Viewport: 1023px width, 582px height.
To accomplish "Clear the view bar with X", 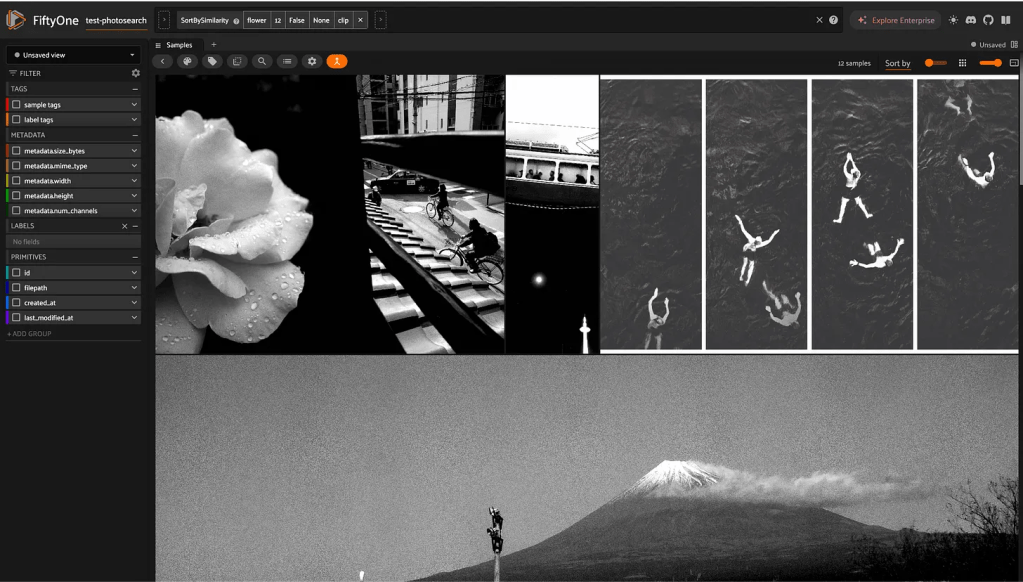I will [819, 20].
